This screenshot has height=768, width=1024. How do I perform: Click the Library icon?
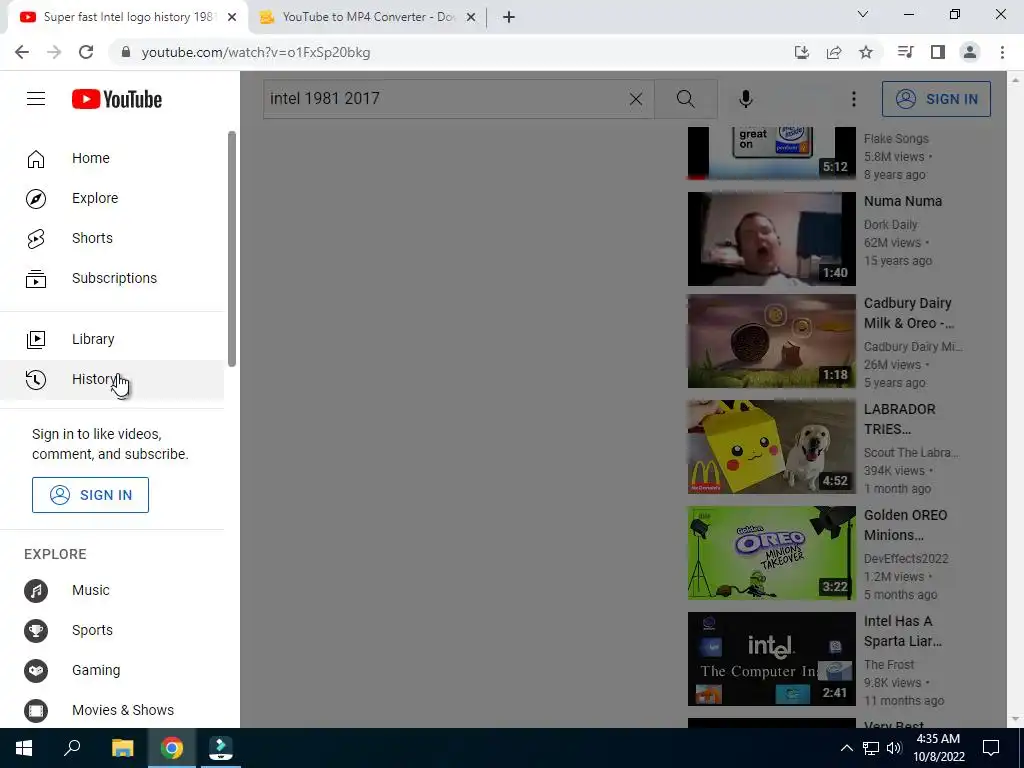coord(36,340)
